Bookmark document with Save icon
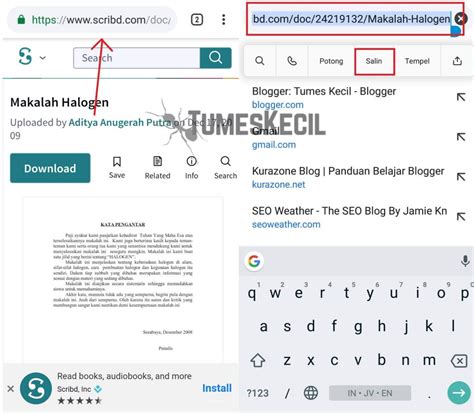Screen dimensions: 474x413 click(x=117, y=168)
